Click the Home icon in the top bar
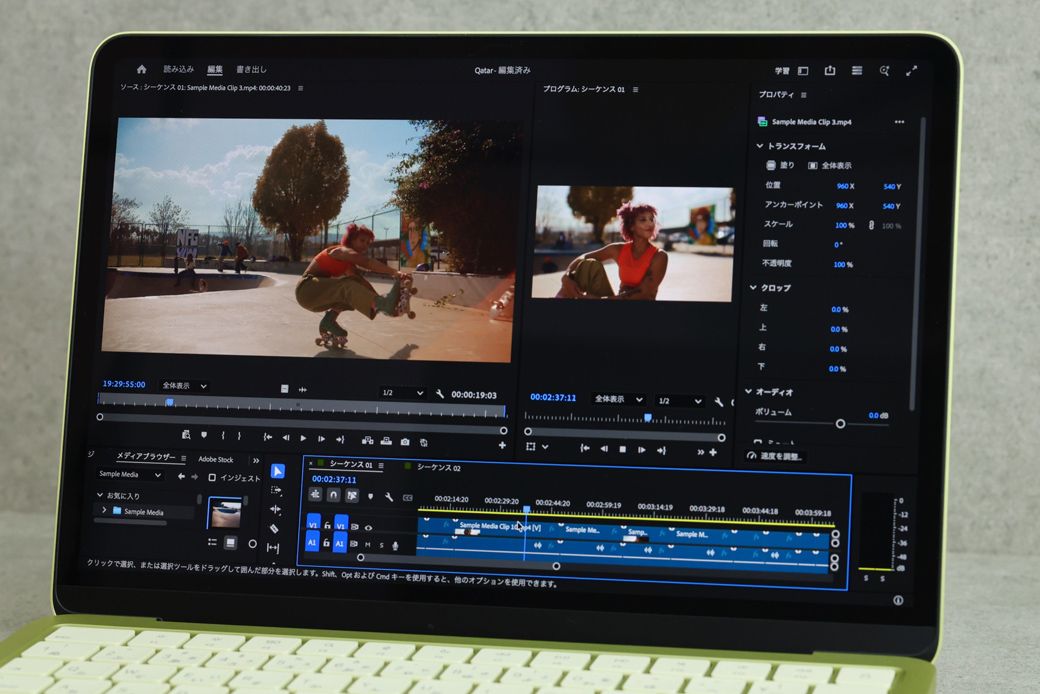Image resolution: width=1040 pixels, height=694 pixels. click(x=140, y=71)
